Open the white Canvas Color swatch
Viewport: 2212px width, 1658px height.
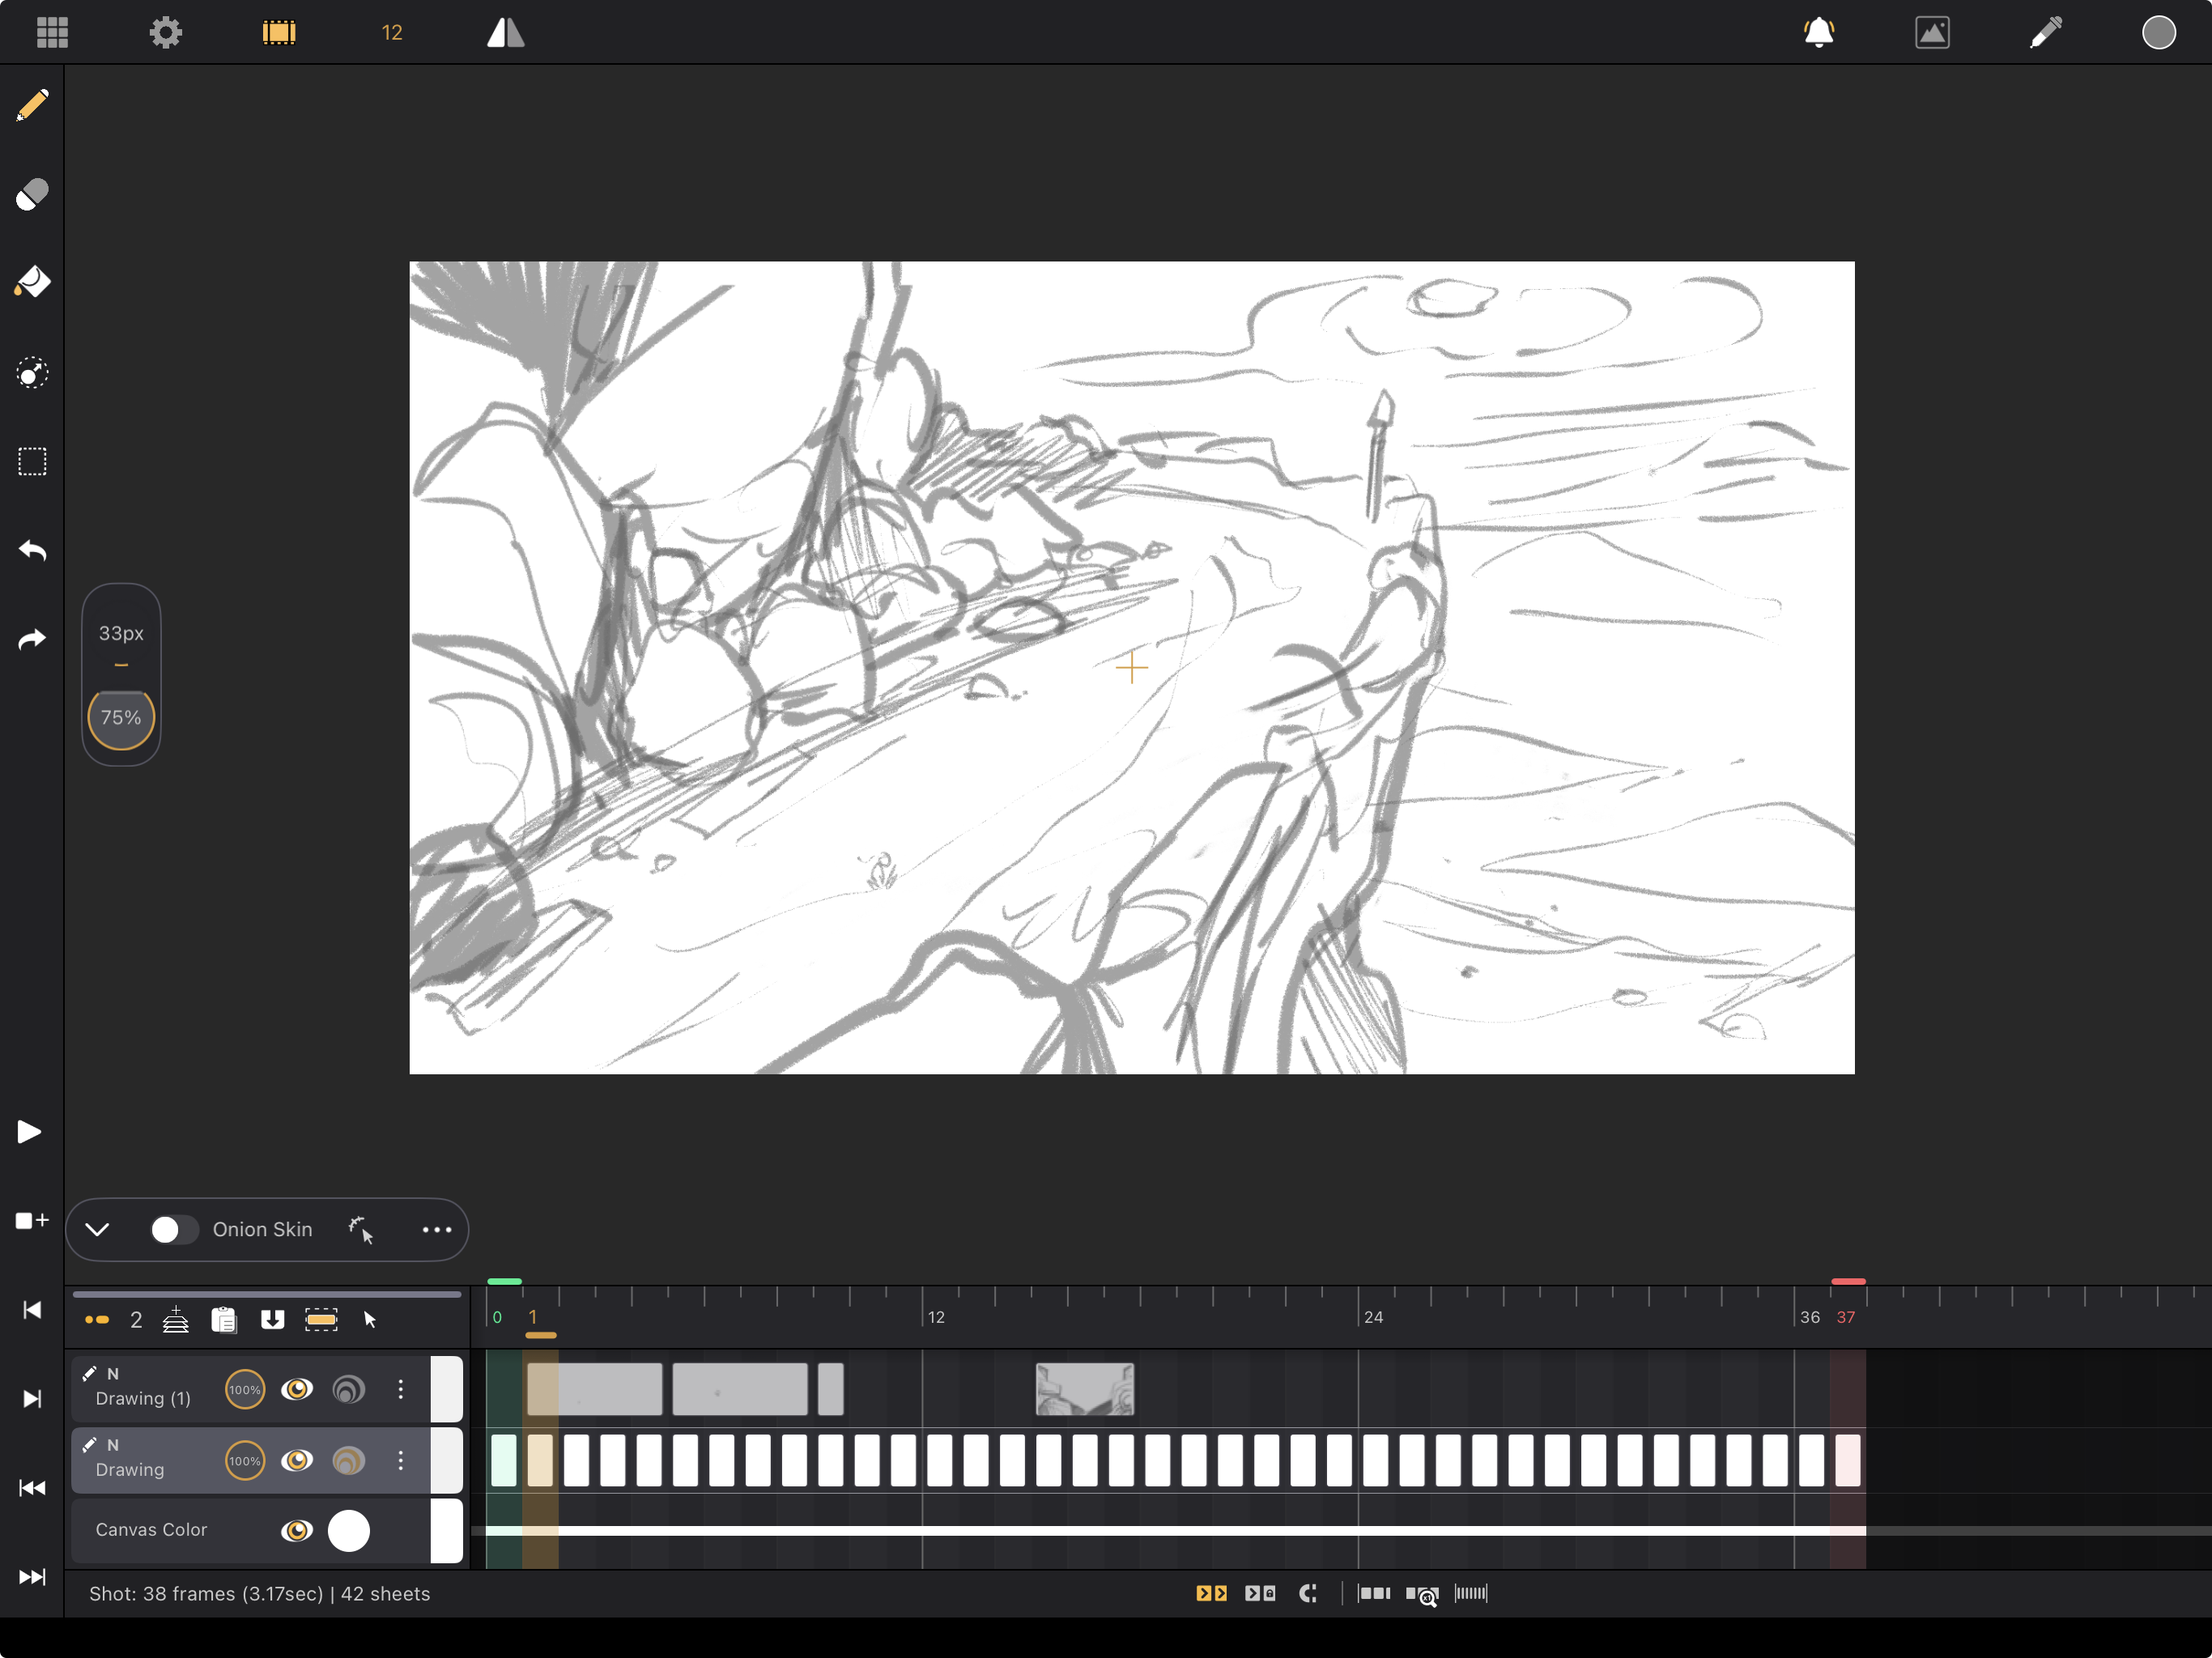click(x=349, y=1530)
